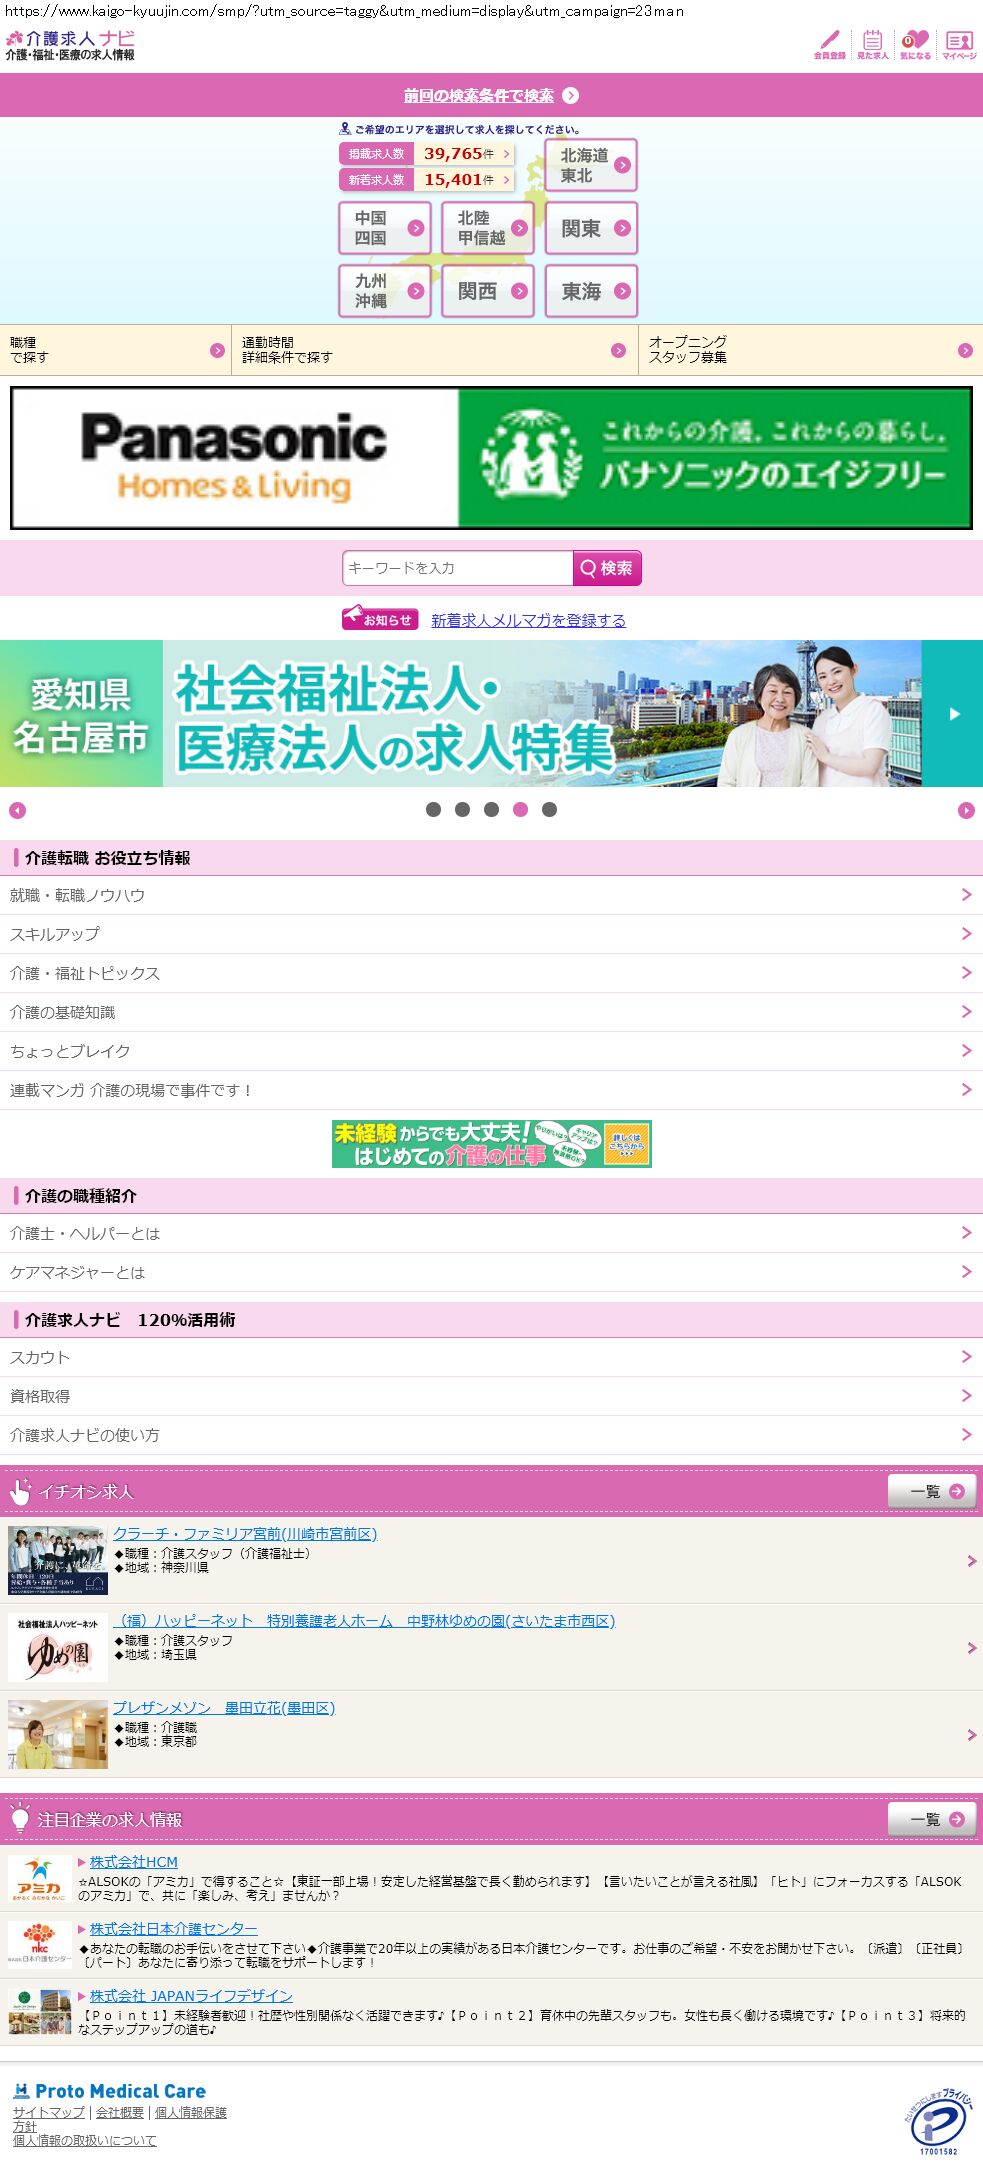Select second carousel dot
Image resolution: width=983 pixels, height=2170 pixels.
click(462, 810)
